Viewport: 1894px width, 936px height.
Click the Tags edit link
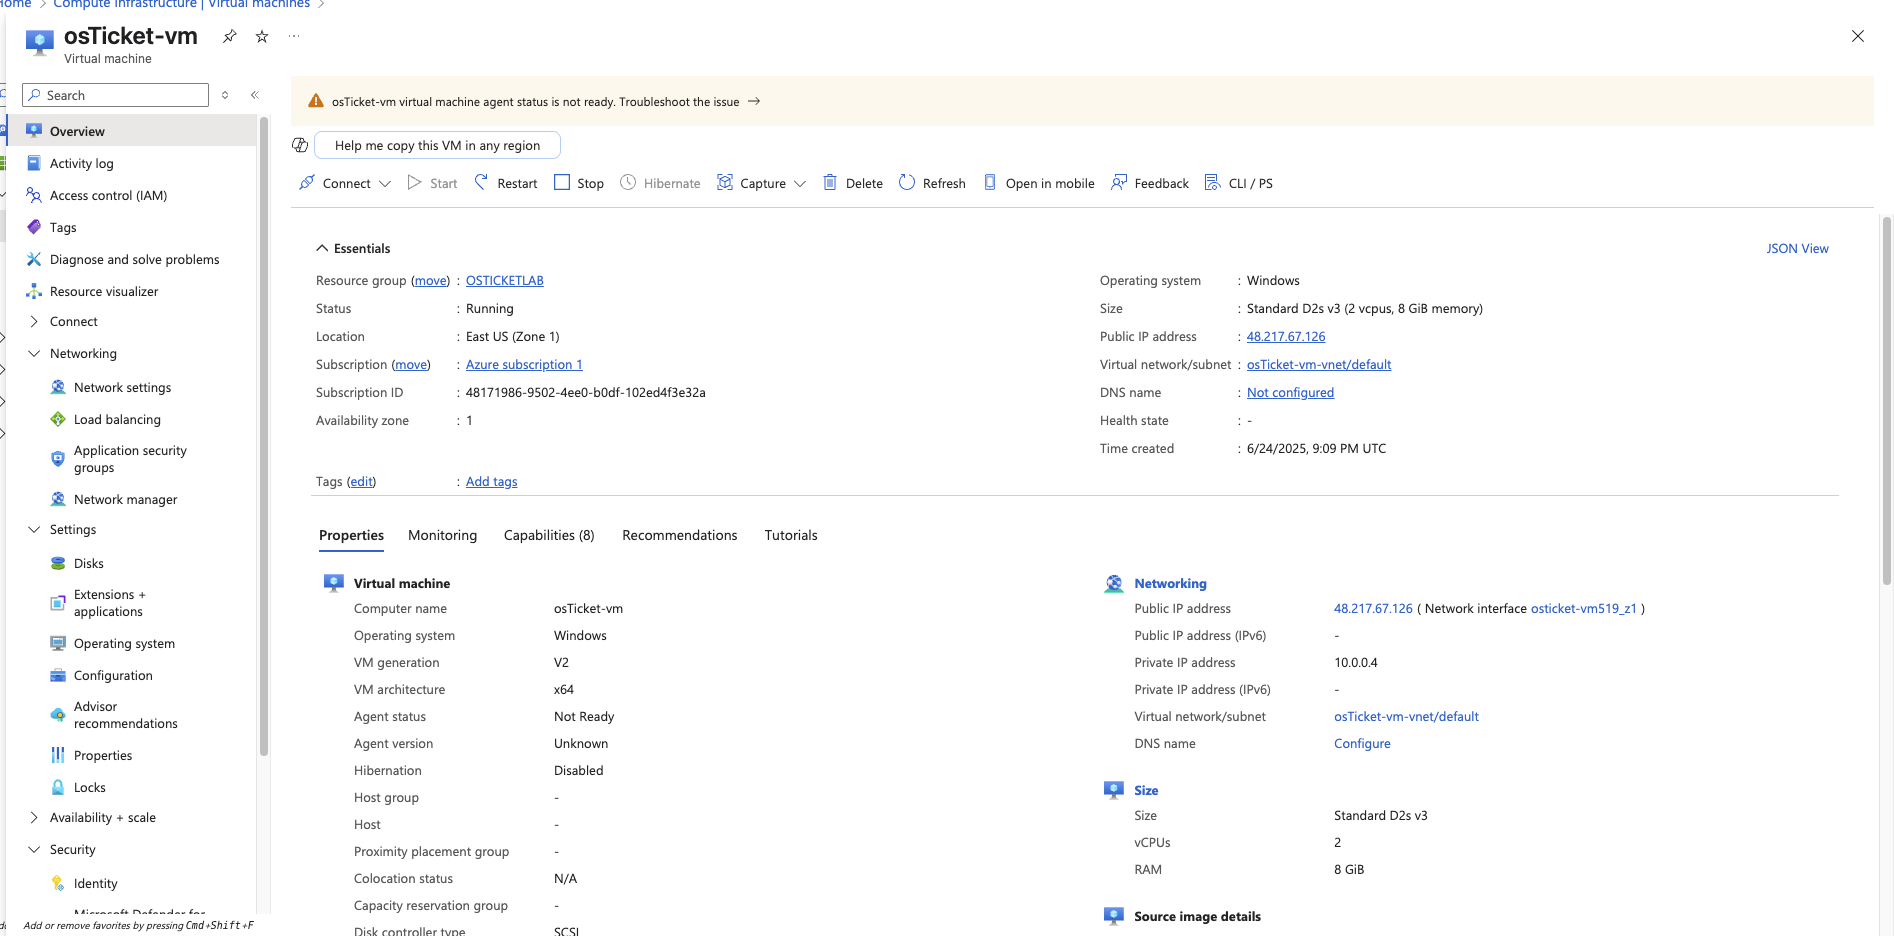[361, 481]
